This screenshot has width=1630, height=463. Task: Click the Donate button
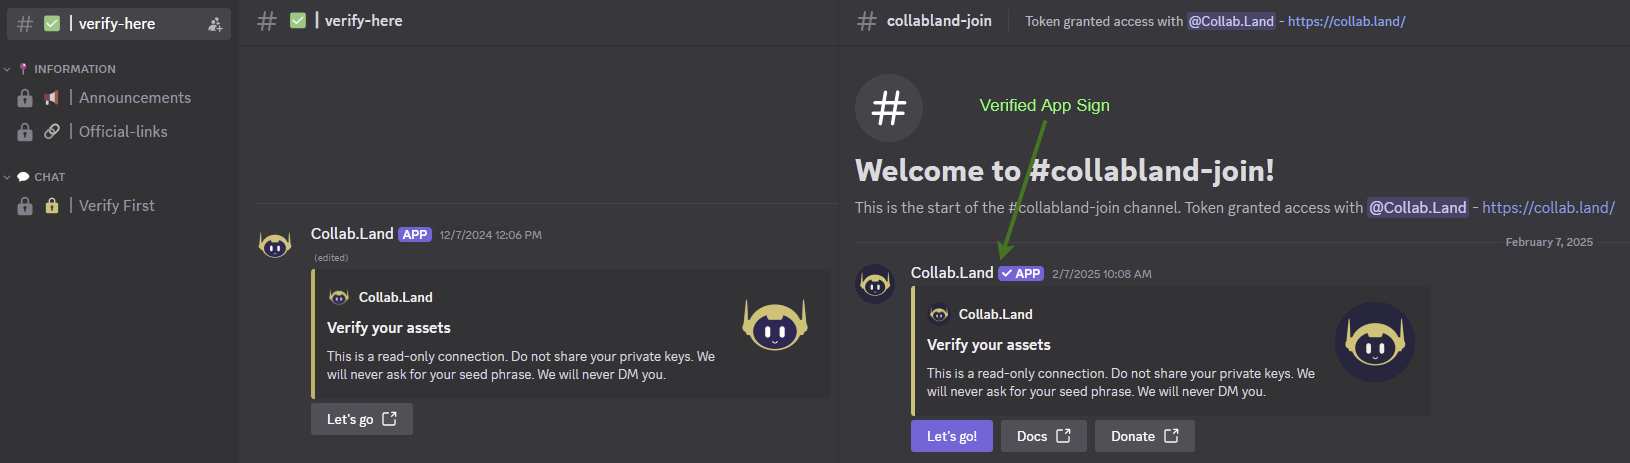click(1145, 436)
